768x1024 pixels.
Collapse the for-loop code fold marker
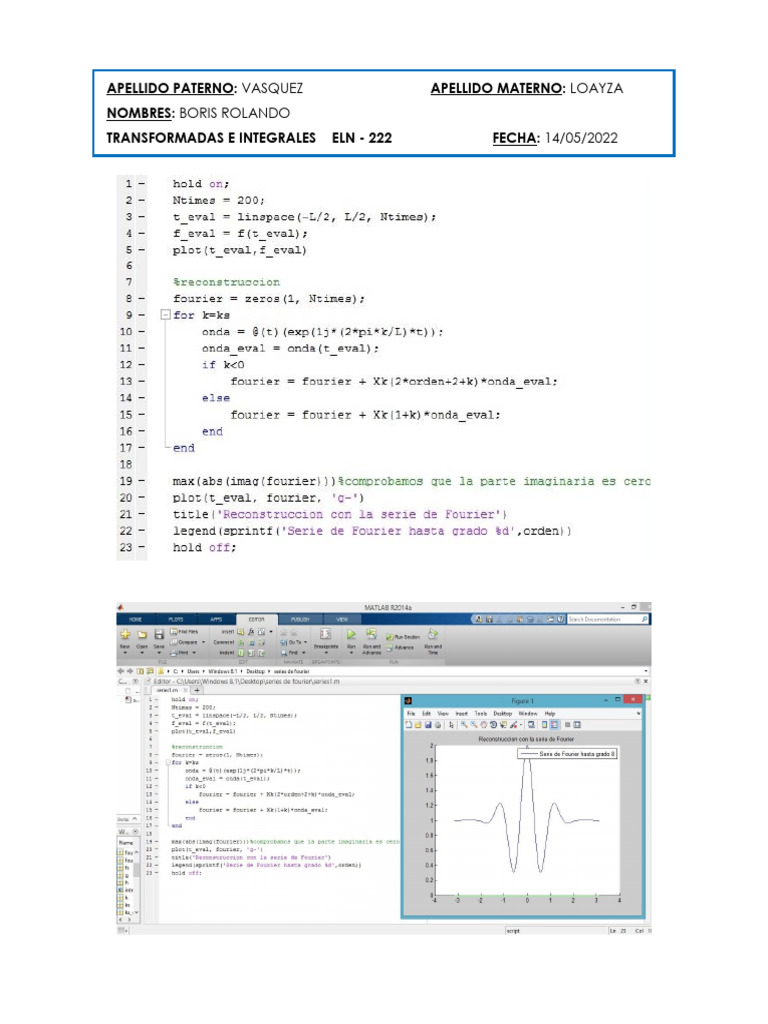168,762
